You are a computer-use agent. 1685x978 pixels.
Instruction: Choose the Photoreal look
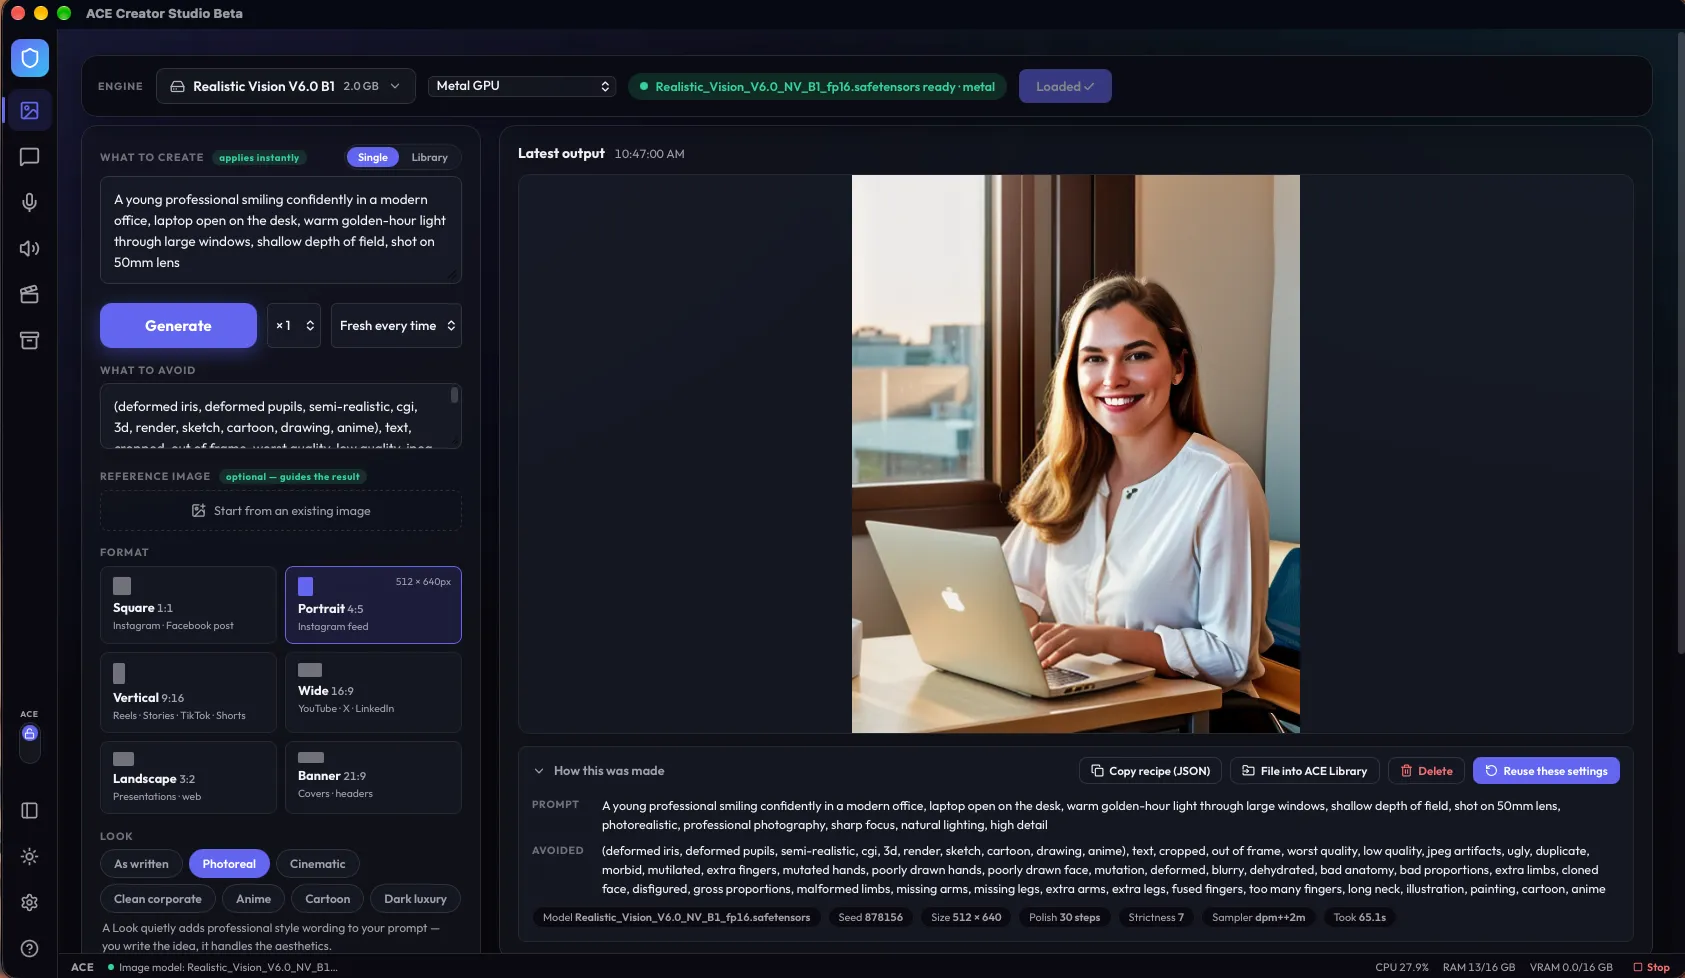click(x=229, y=864)
